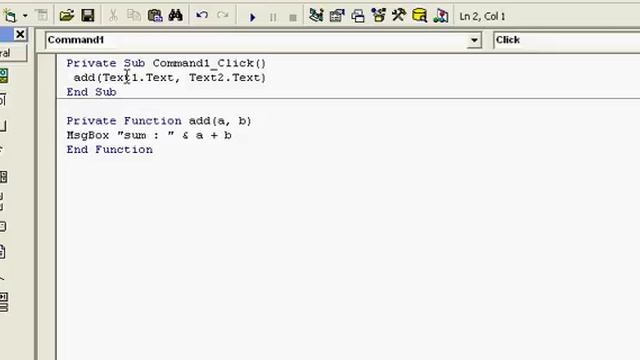Close the Toolbox panel with X
Screen dimensions: 640x360
(x=20, y=34)
